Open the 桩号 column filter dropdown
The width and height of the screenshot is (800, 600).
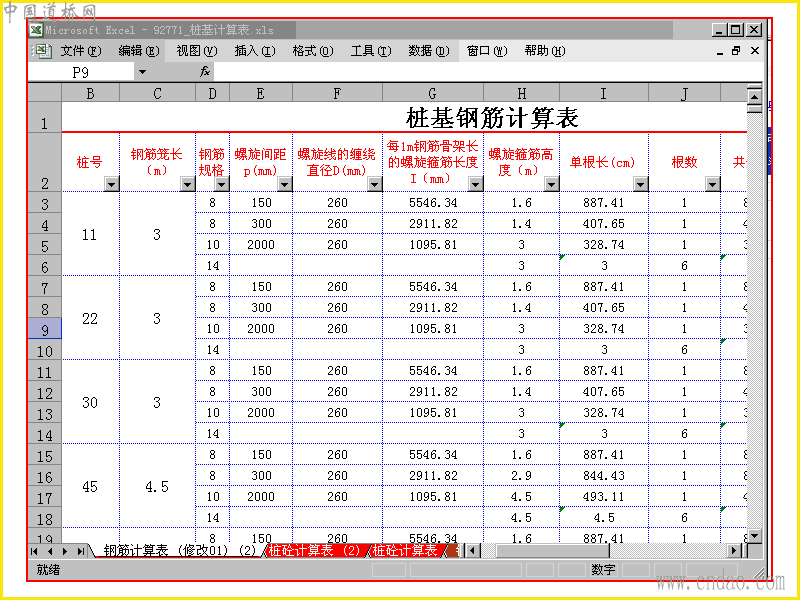click(111, 184)
